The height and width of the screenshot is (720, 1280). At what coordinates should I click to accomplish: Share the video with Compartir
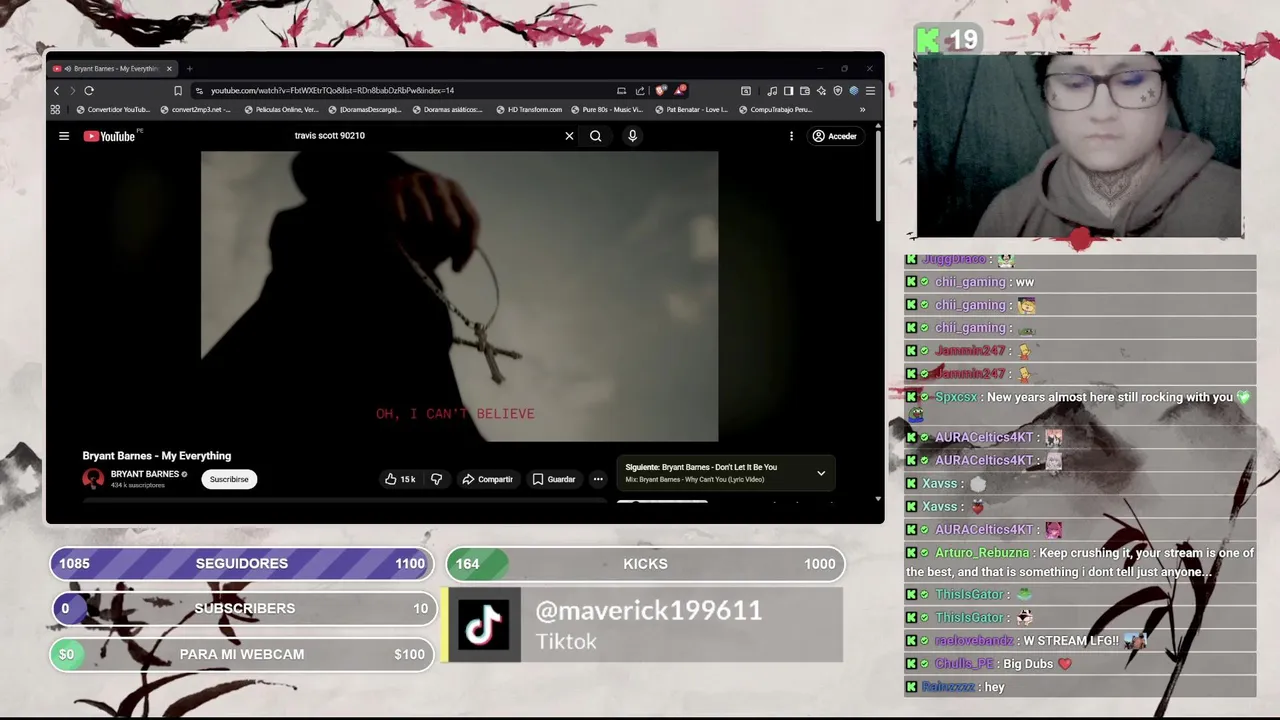487,479
